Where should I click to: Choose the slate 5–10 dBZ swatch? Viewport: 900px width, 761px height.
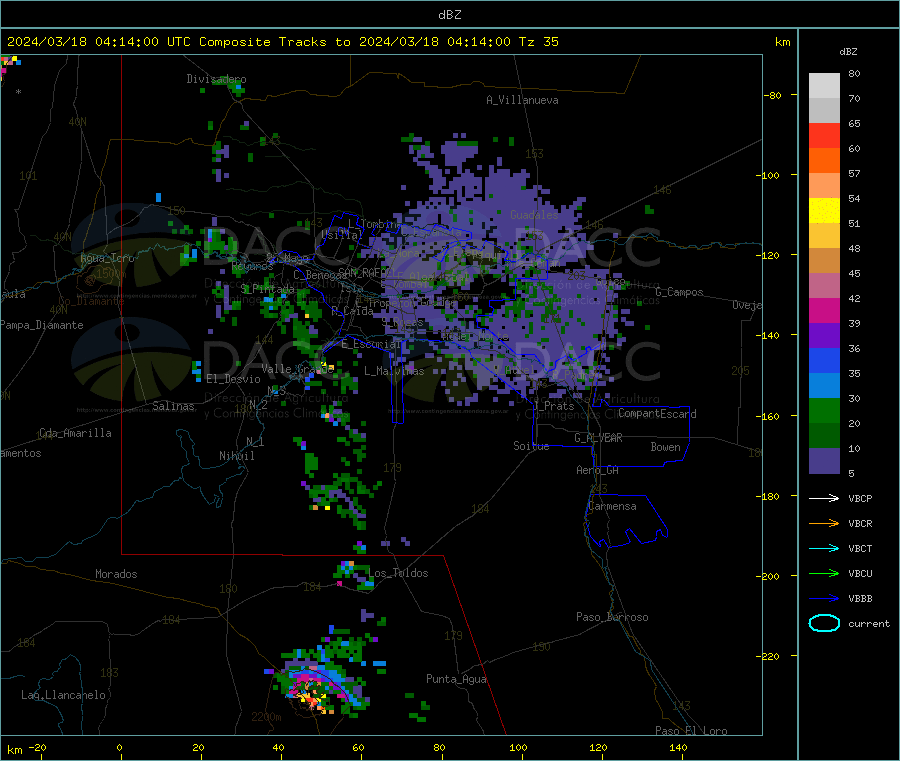(x=824, y=461)
